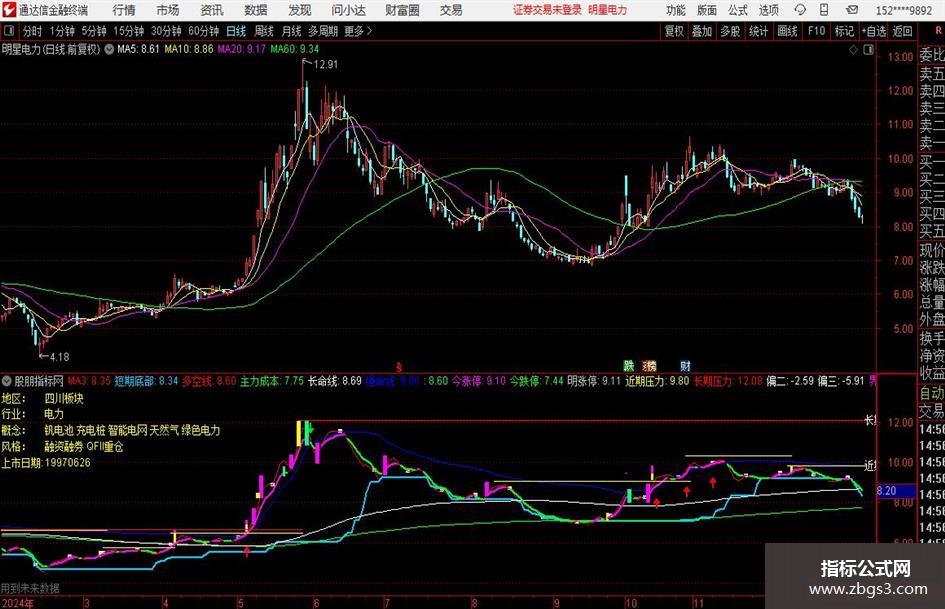The image size is (945, 609).
Task: Switch to the 30分钟 period
Action: click(166, 31)
